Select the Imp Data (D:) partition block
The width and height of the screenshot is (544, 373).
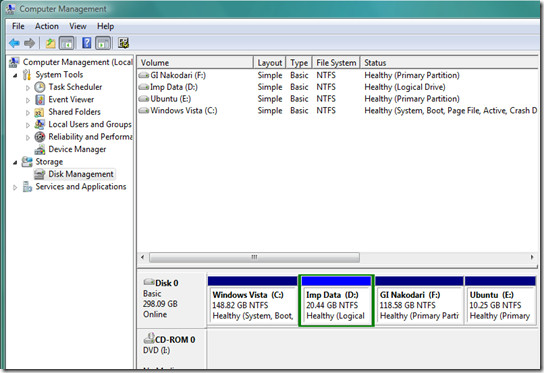[x=336, y=300]
